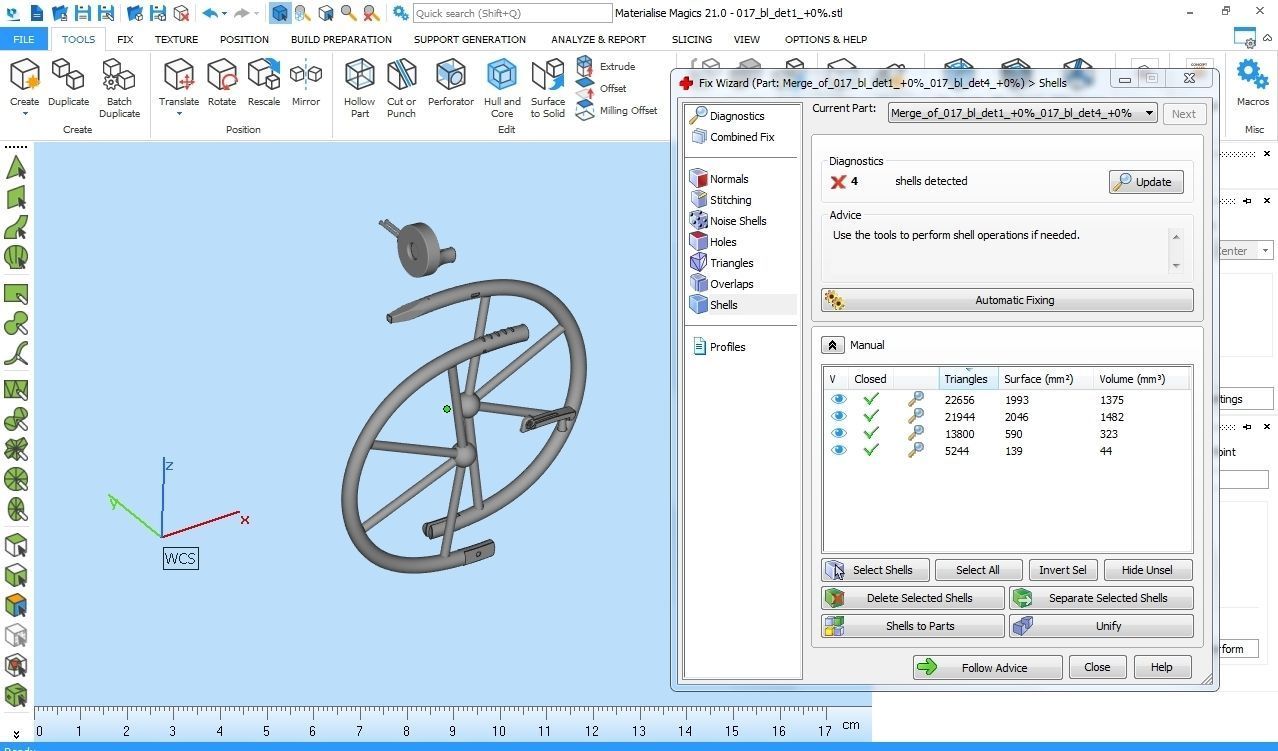Open Noise Shells fix page

(728, 221)
